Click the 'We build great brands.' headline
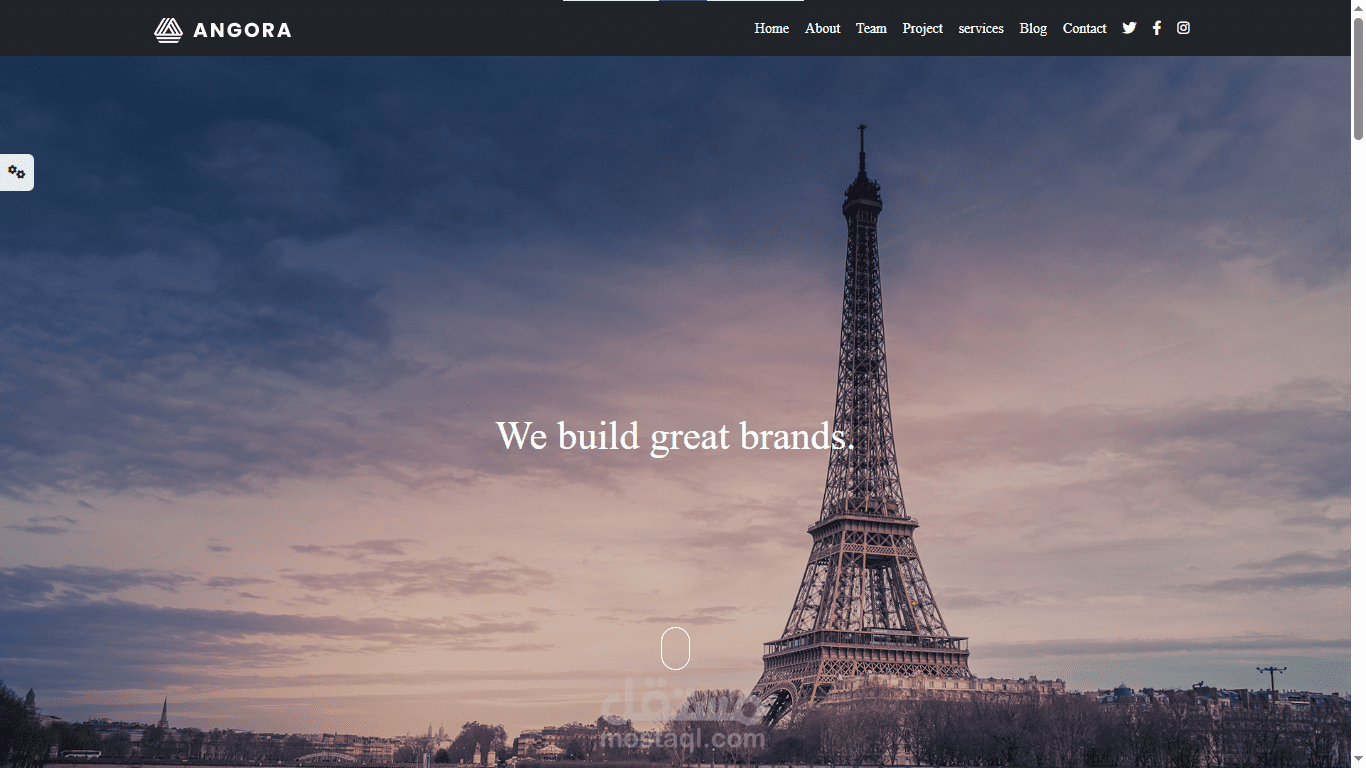Screen dimensions: 1366x768 pos(675,436)
